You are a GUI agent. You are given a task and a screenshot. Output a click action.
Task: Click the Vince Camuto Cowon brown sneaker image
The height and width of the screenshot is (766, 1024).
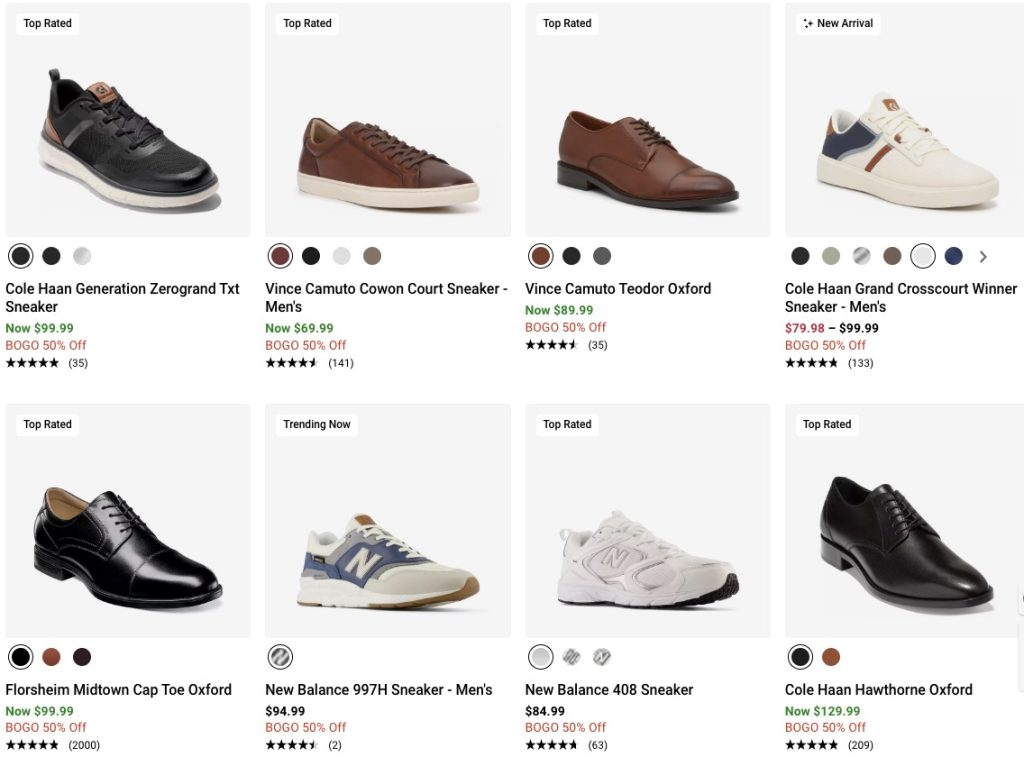(388, 160)
